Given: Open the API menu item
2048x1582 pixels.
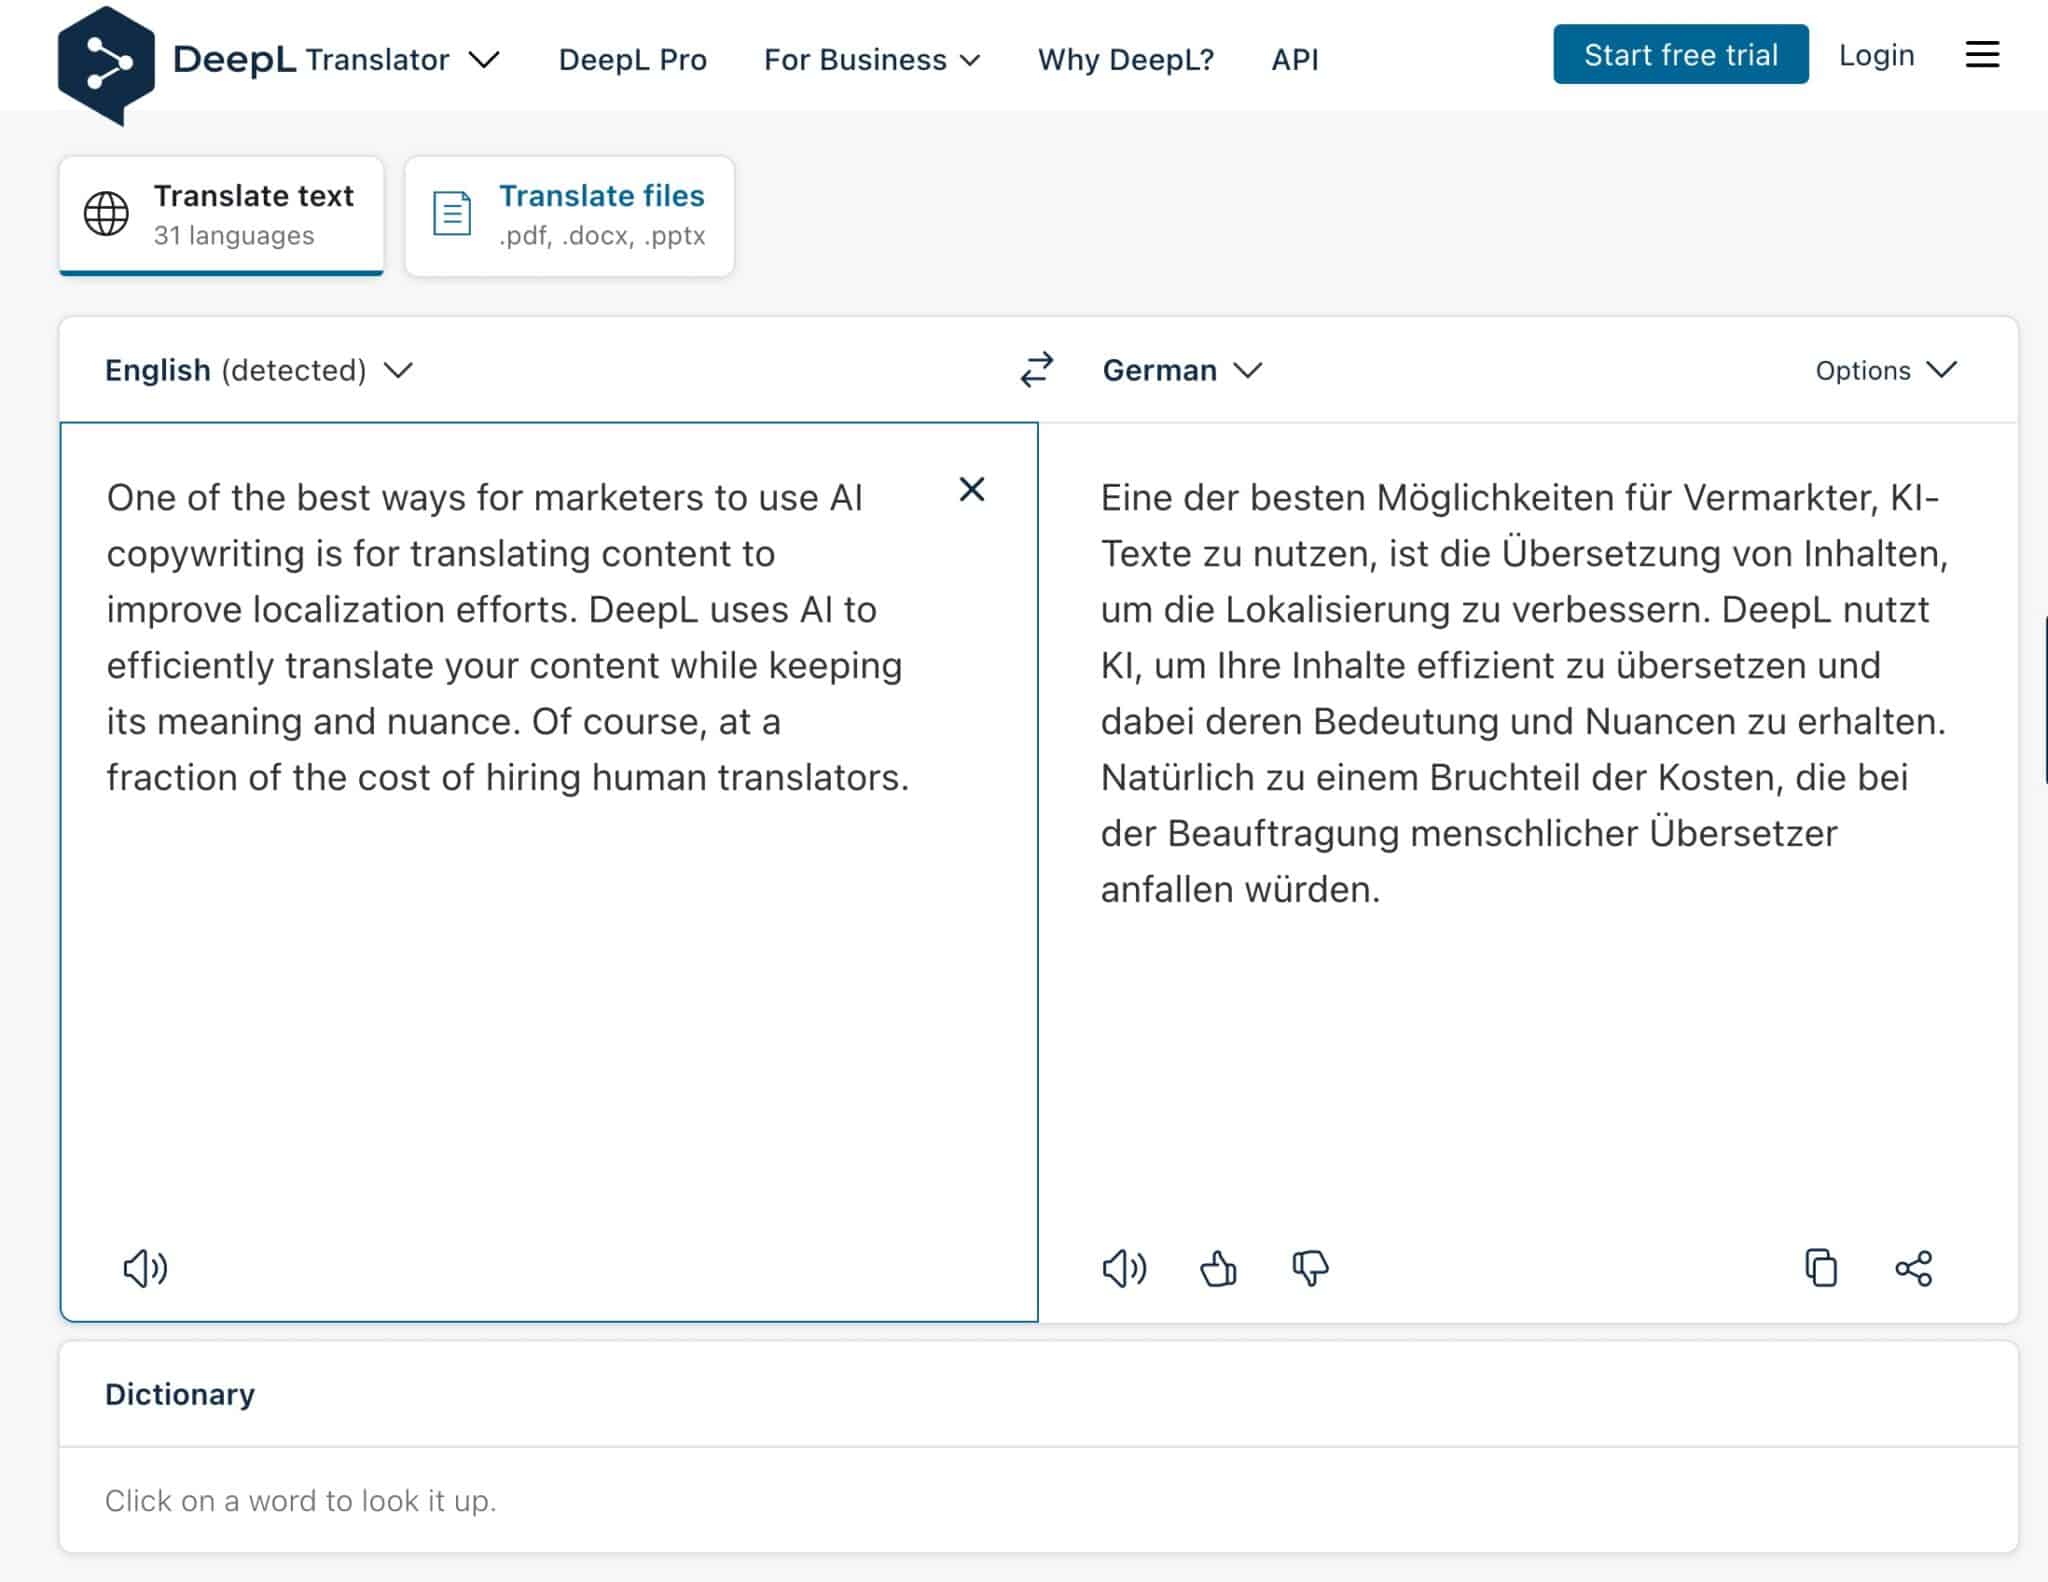Looking at the screenshot, I should coord(1294,60).
